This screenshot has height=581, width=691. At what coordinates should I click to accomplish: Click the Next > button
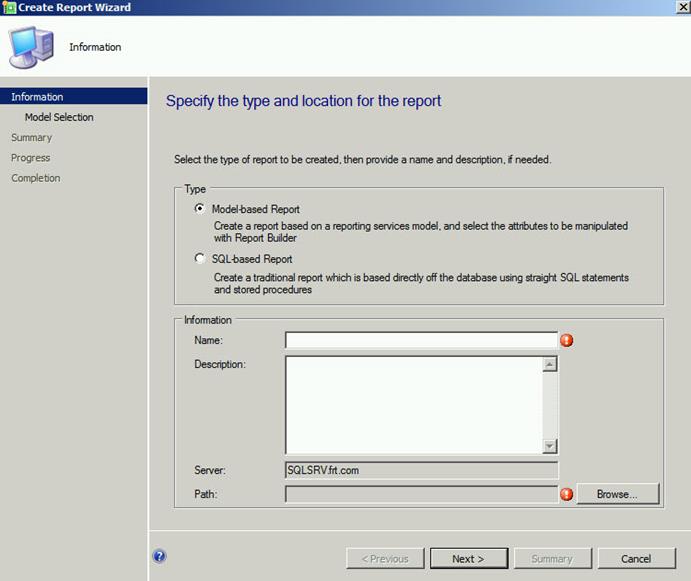point(469,559)
